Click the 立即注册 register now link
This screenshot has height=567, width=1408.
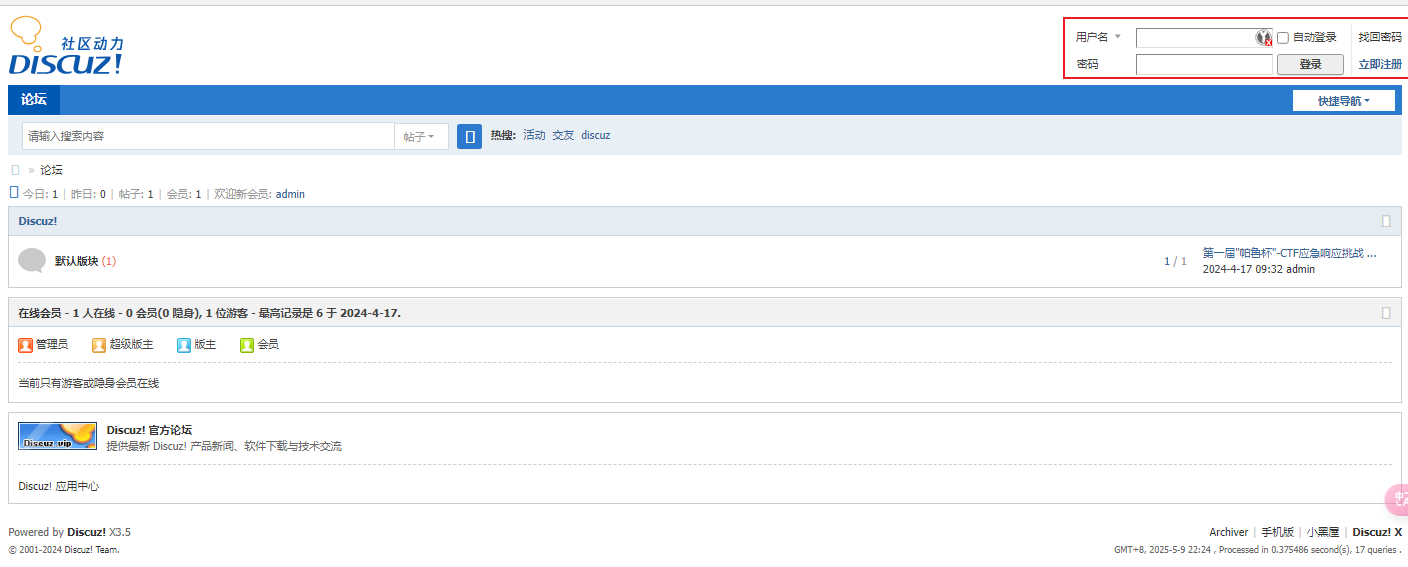click(1380, 64)
